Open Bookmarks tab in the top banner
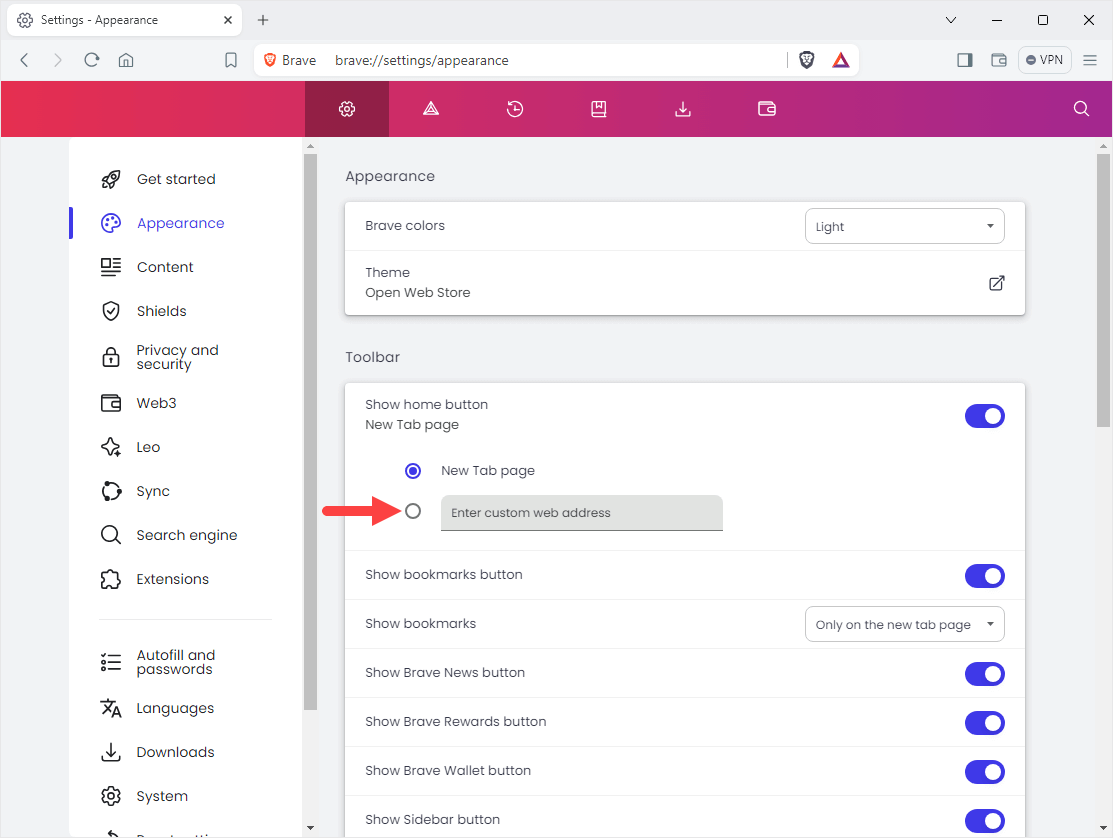This screenshot has height=838, width=1113. (x=598, y=109)
